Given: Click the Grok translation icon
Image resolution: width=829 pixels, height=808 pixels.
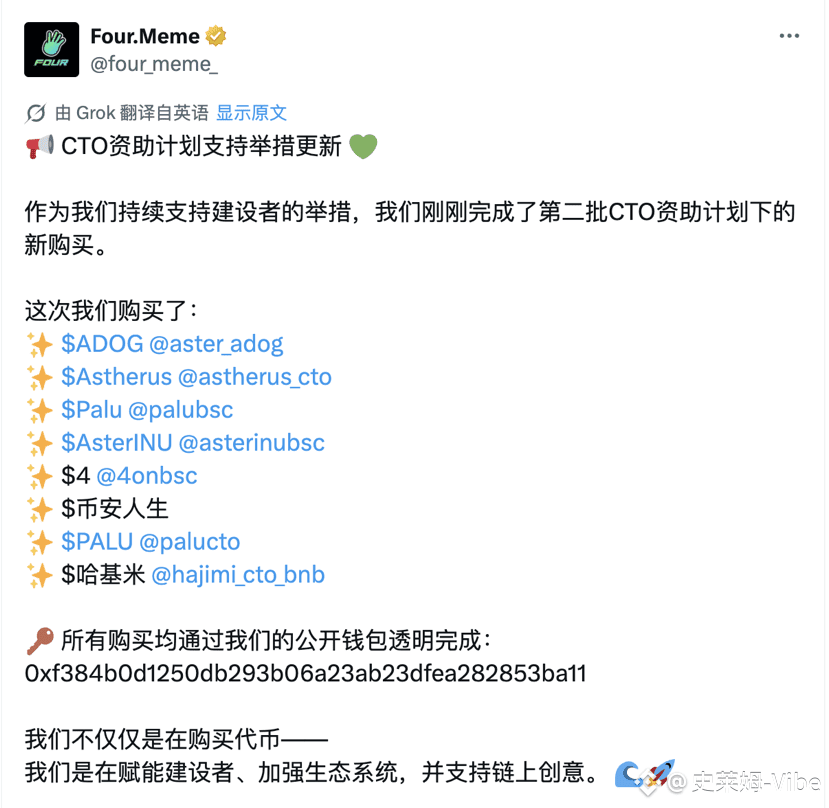Looking at the screenshot, I should [36, 113].
